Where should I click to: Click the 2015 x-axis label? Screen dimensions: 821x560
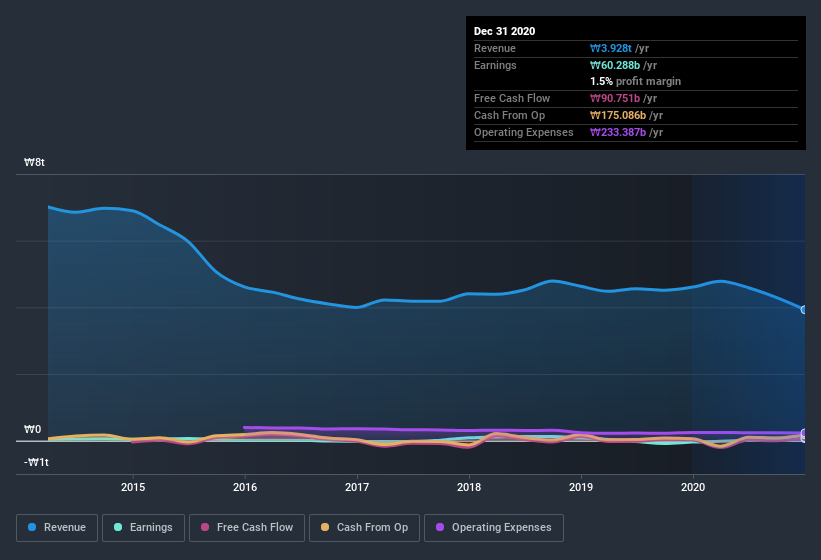[x=133, y=487]
